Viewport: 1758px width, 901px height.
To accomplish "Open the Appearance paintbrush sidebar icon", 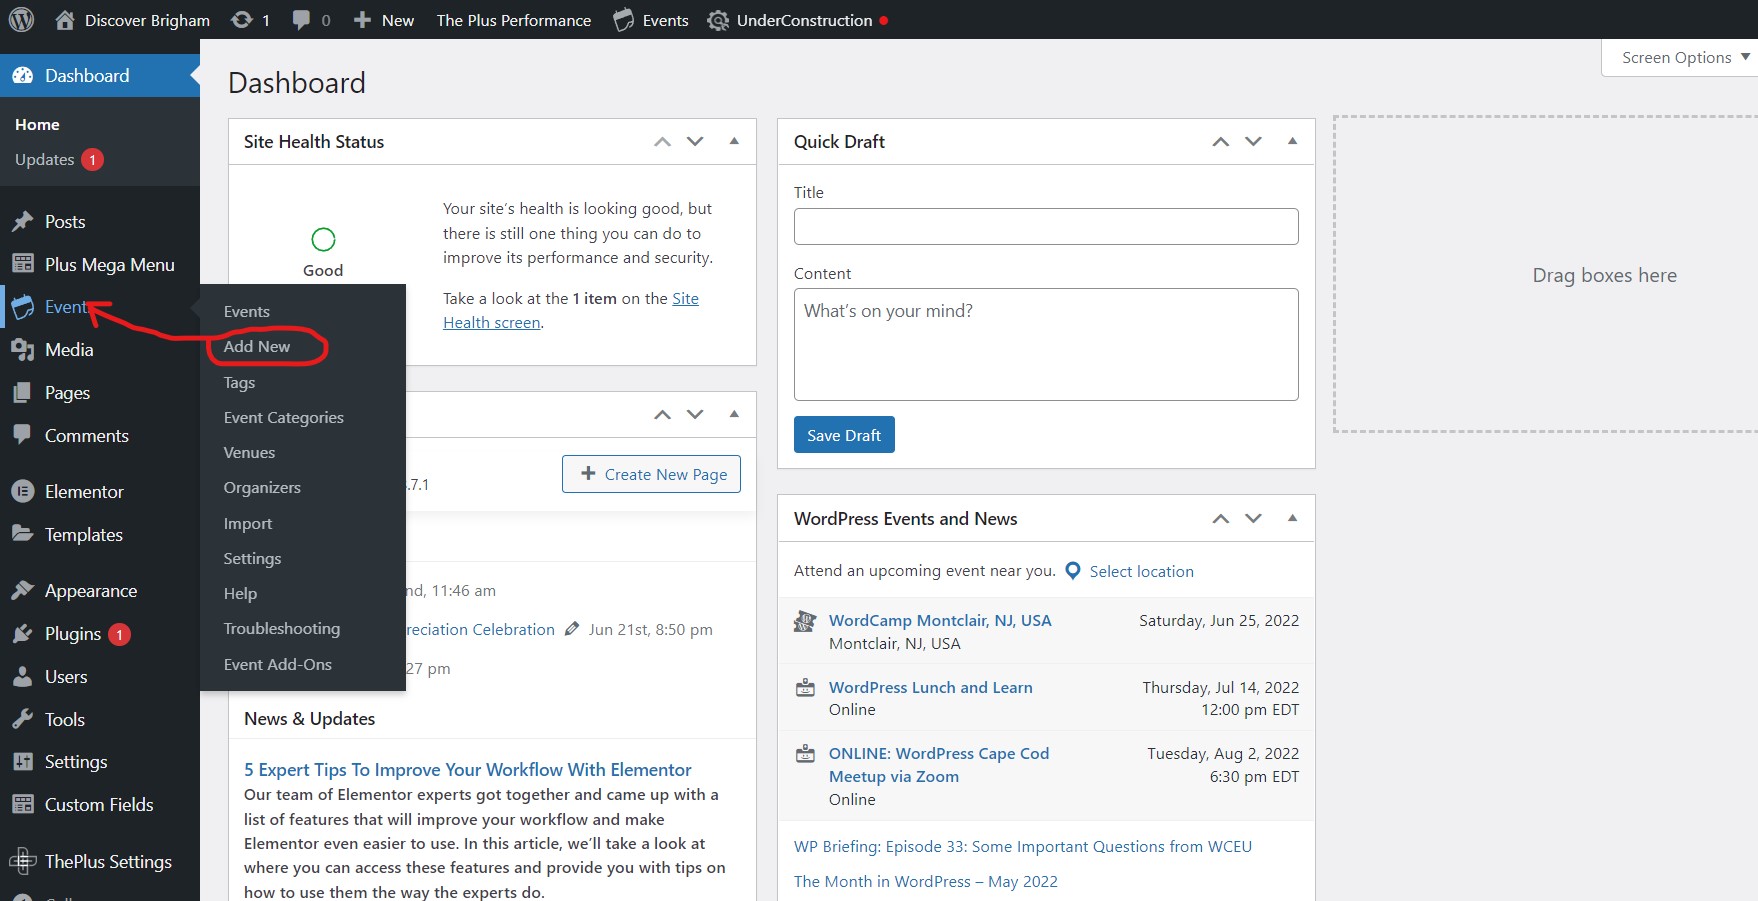I will tap(22, 591).
